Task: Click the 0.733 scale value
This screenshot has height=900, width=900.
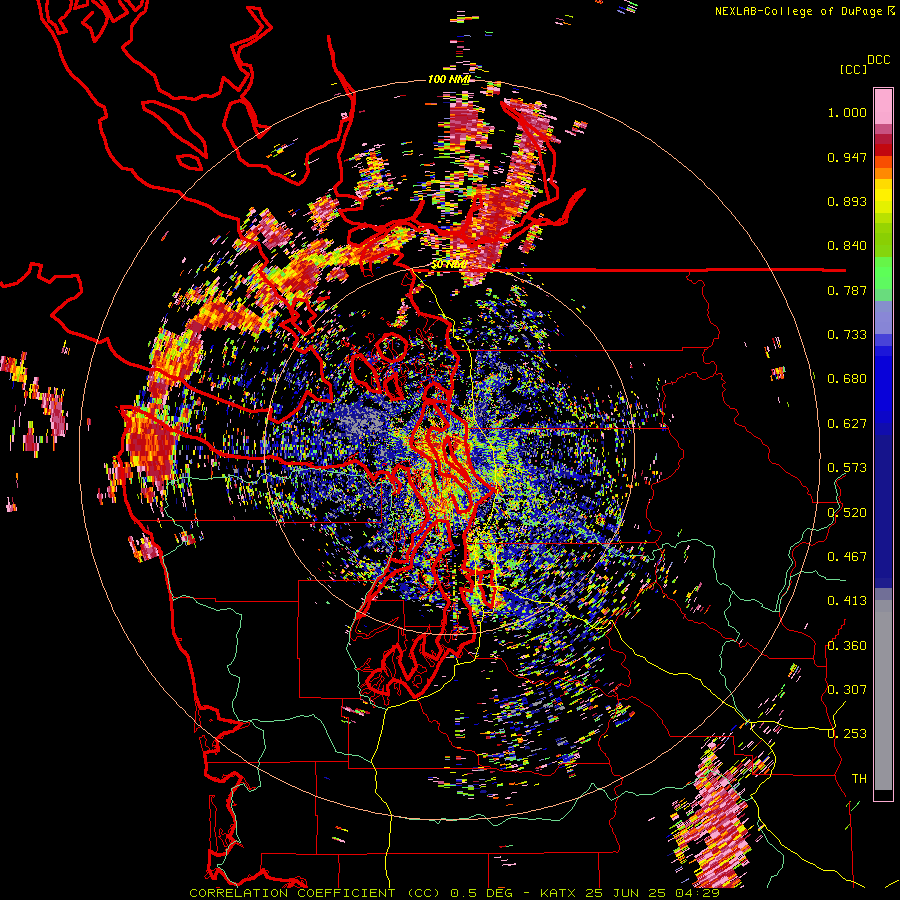Action: [x=847, y=335]
